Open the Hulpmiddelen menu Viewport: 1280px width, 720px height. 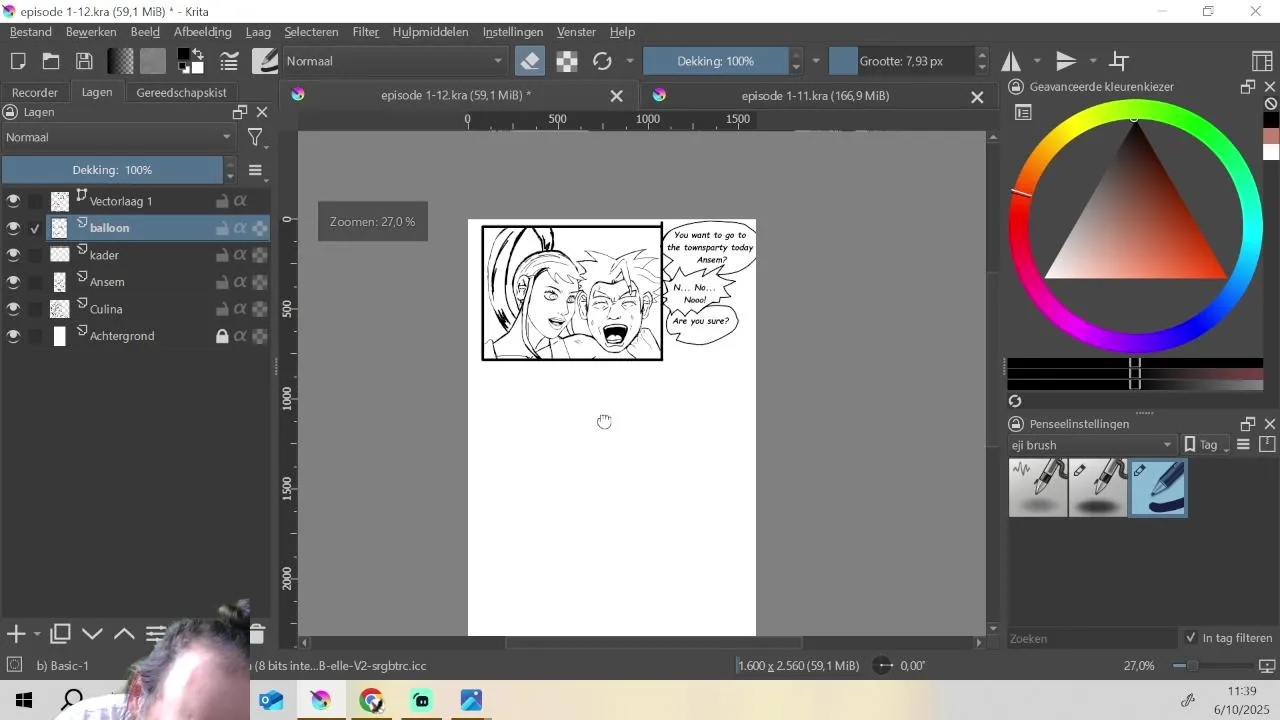coord(430,32)
